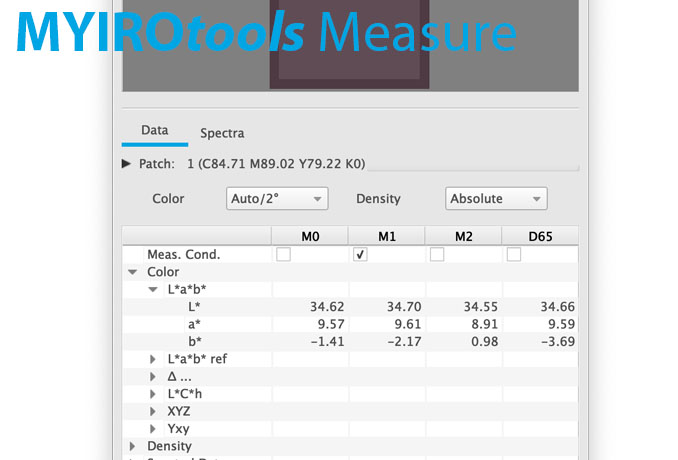Uncheck the M1 measurement condition checkbox
The height and width of the screenshot is (460, 678).
pos(360,254)
